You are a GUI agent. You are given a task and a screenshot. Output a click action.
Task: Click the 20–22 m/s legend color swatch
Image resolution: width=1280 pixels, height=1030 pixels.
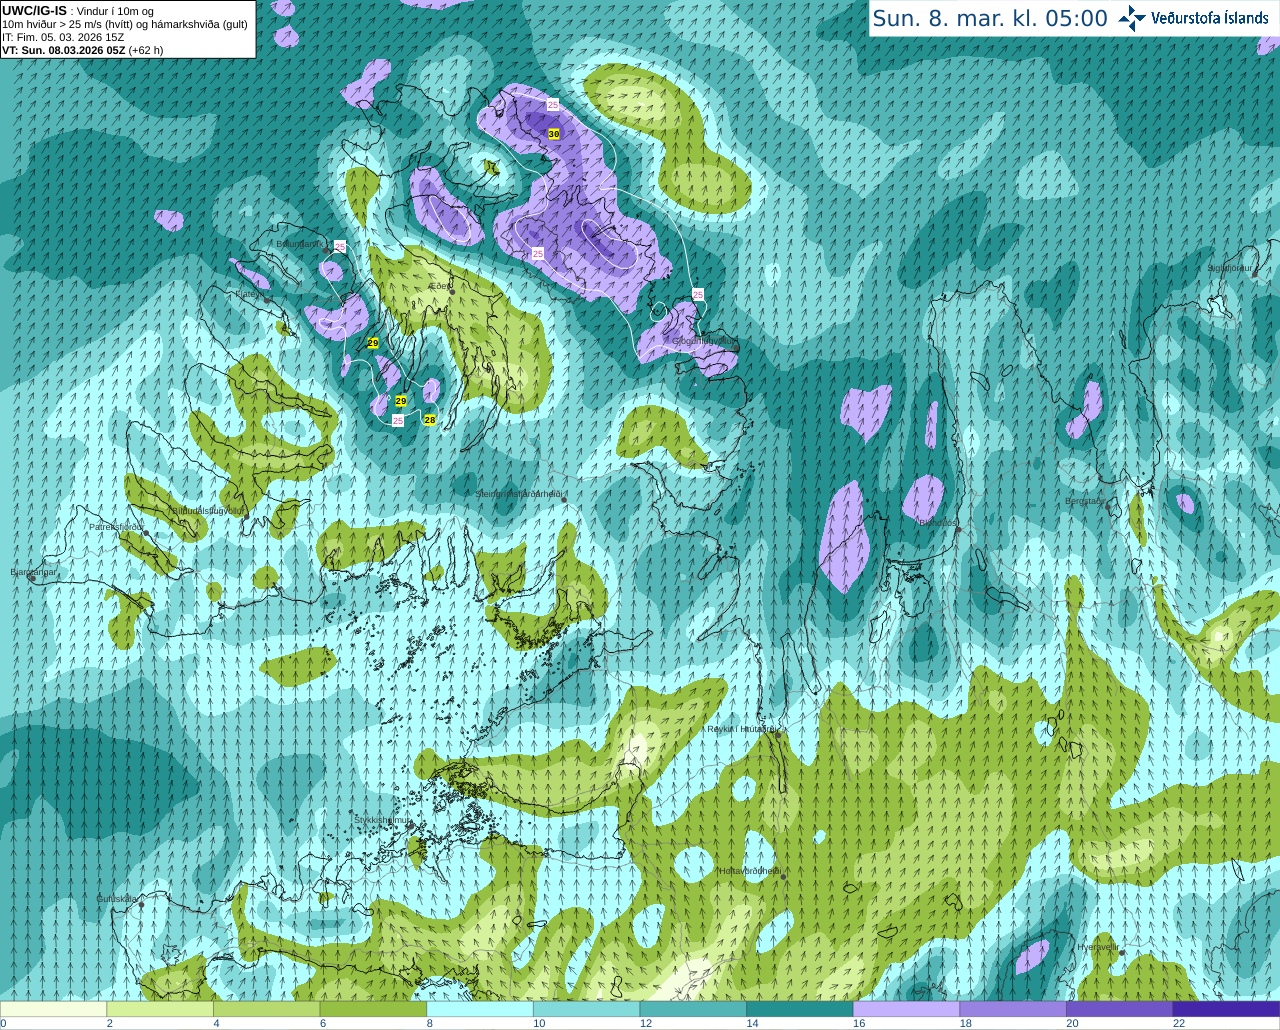click(x=1120, y=1009)
